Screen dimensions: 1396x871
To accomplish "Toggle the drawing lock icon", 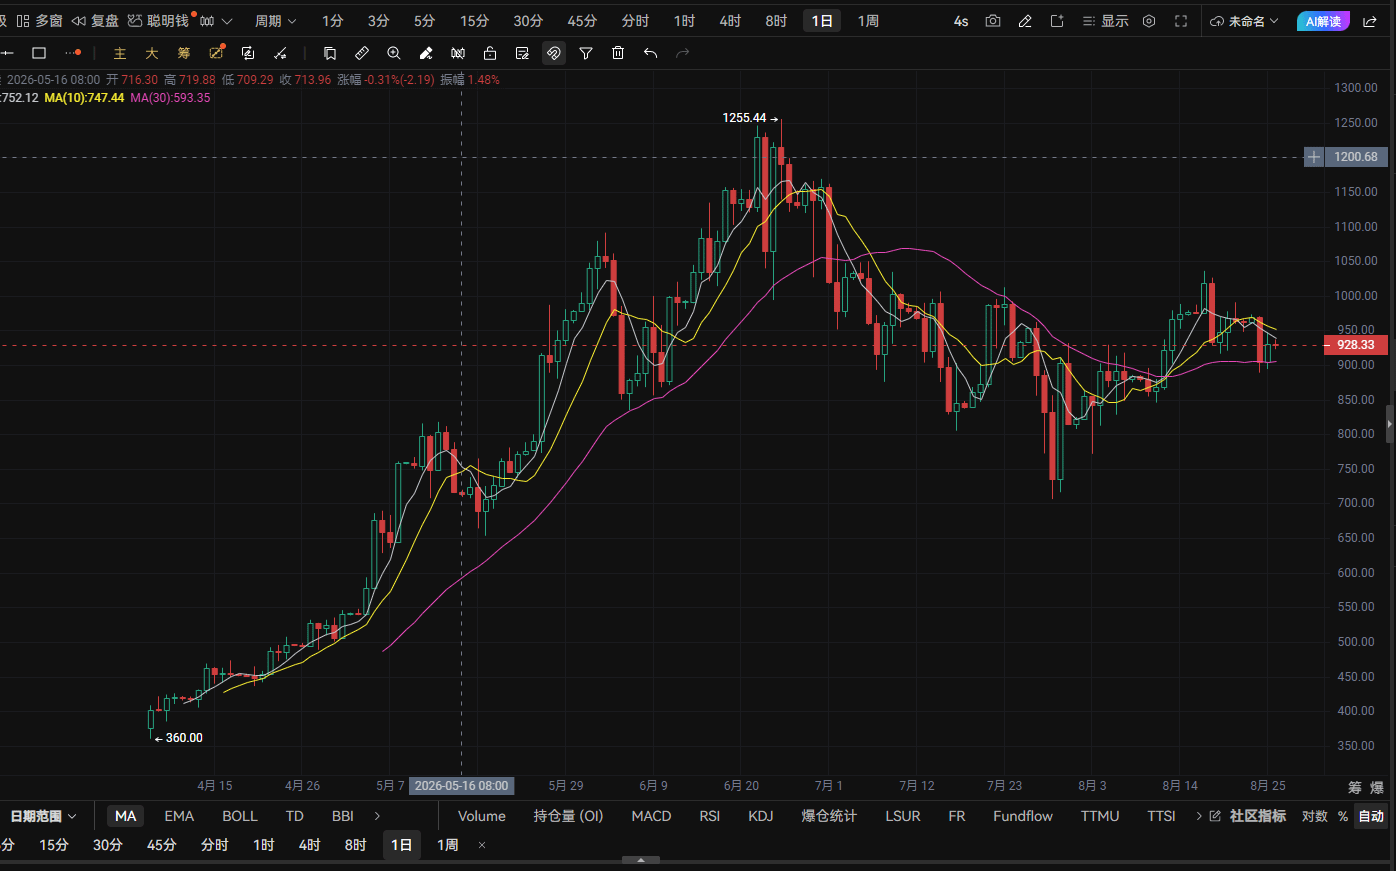I will [x=490, y=53].
